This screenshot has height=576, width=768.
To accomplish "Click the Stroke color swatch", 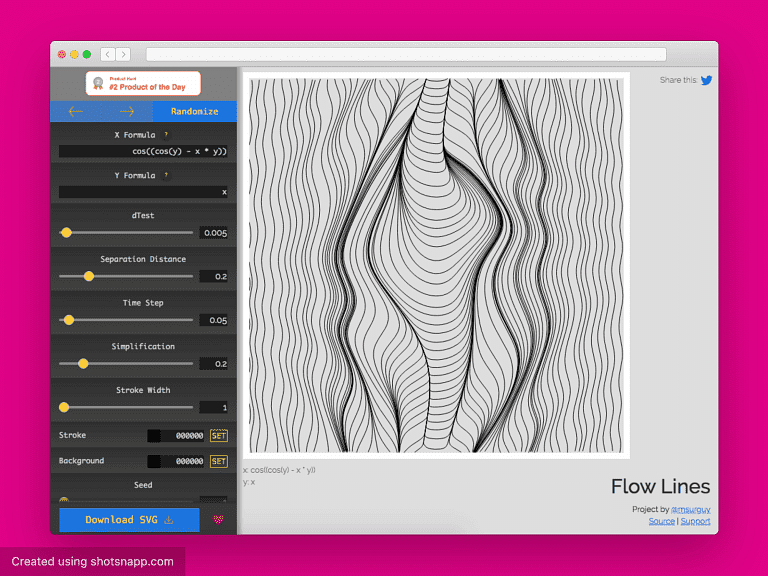I will click(154, 436).
